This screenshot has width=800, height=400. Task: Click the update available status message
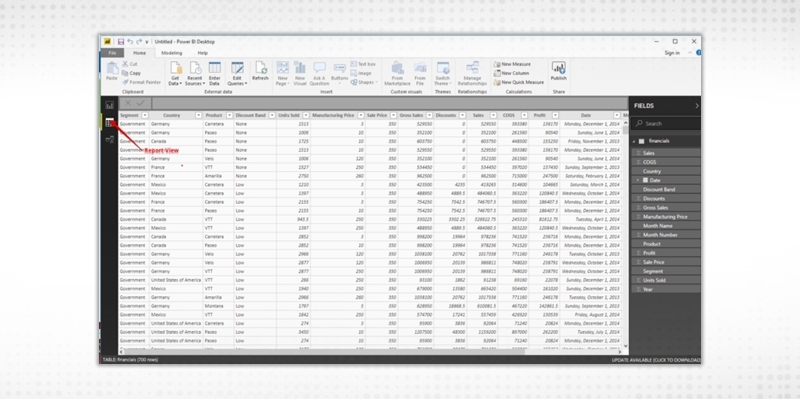coord(656,360)
